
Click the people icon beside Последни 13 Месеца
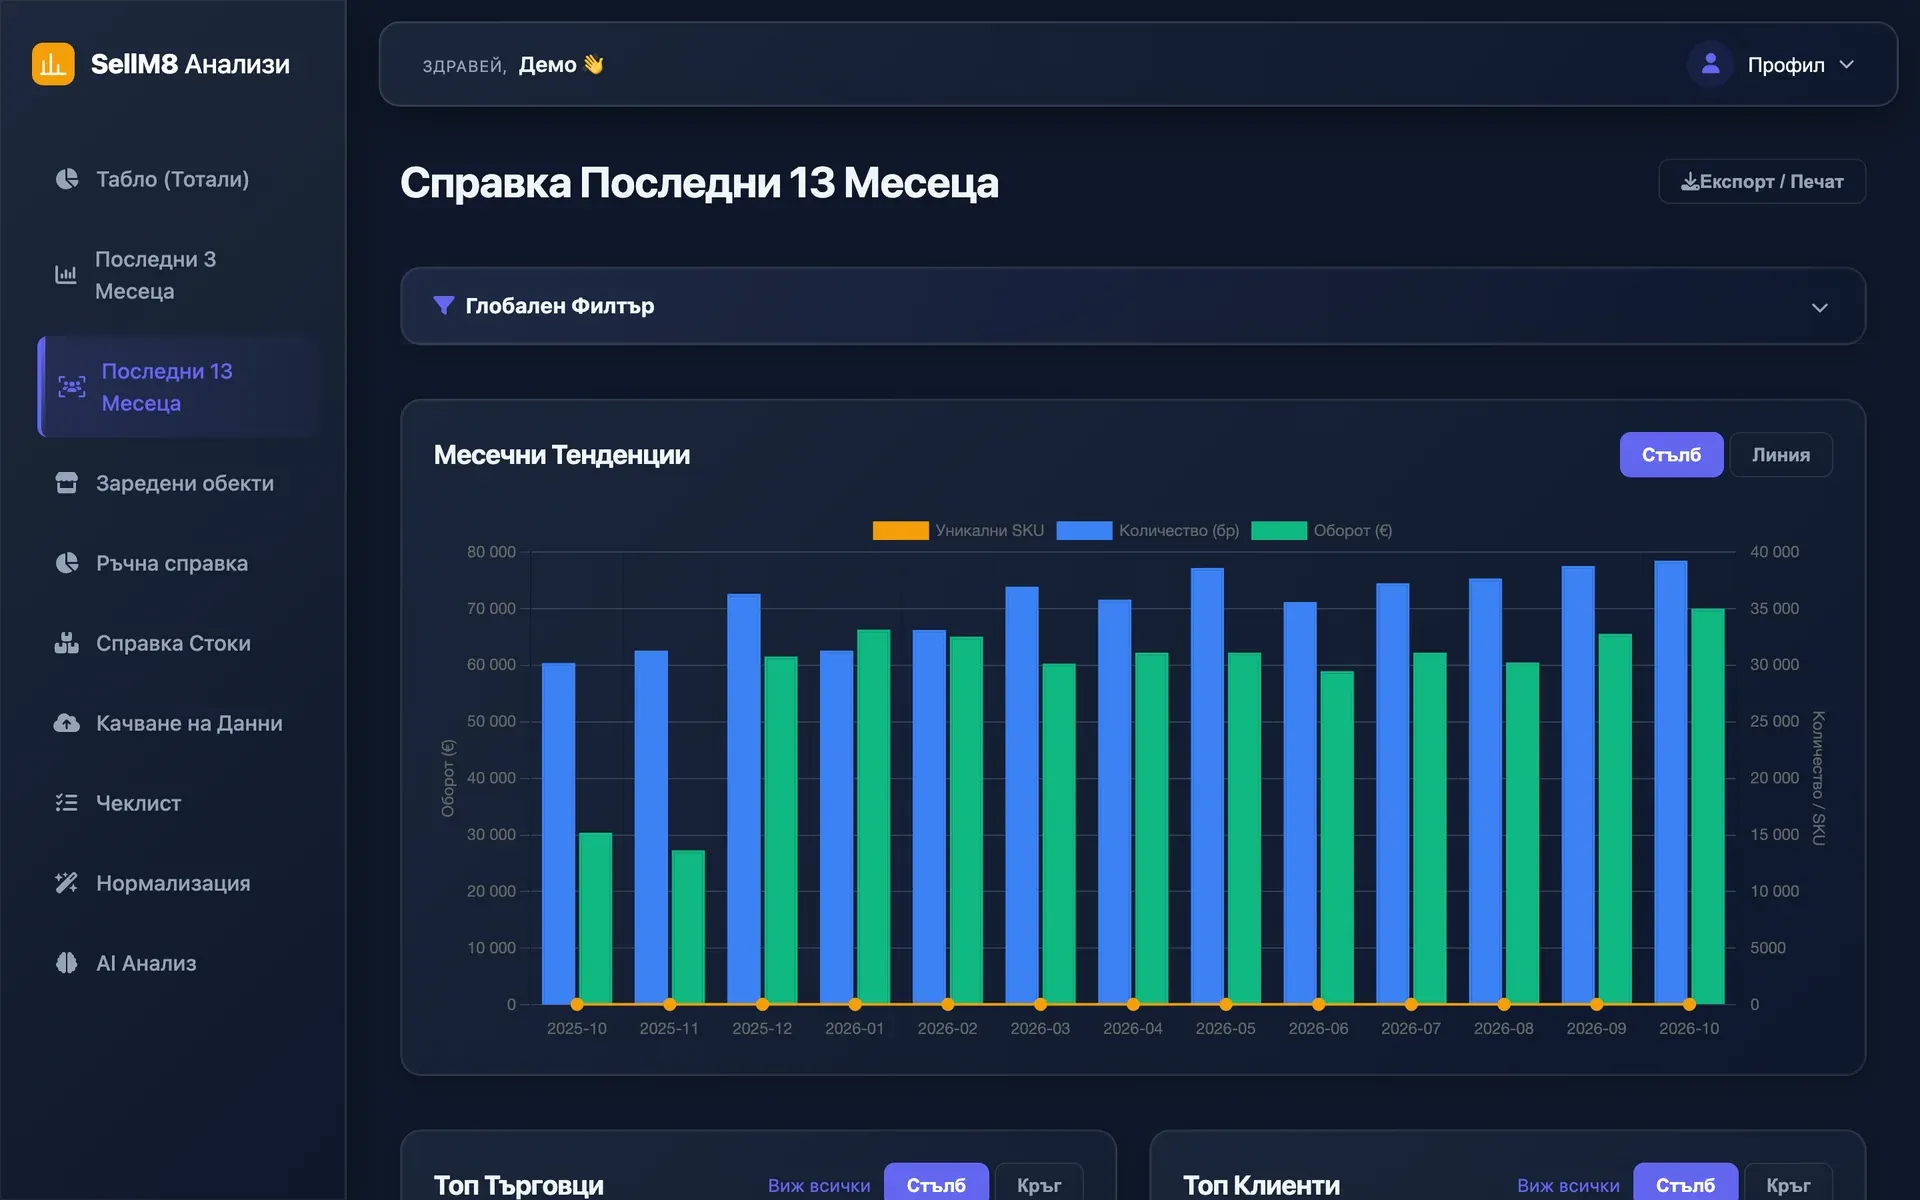(x=72, y=387)
